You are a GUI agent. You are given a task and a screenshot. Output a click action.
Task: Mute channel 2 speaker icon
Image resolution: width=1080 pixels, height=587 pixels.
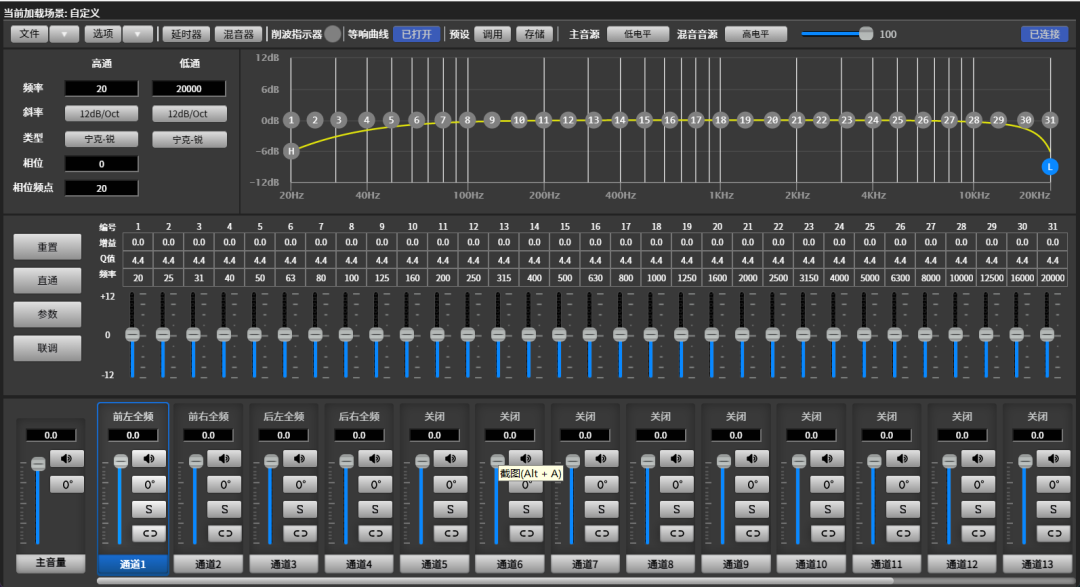point(225,459)
